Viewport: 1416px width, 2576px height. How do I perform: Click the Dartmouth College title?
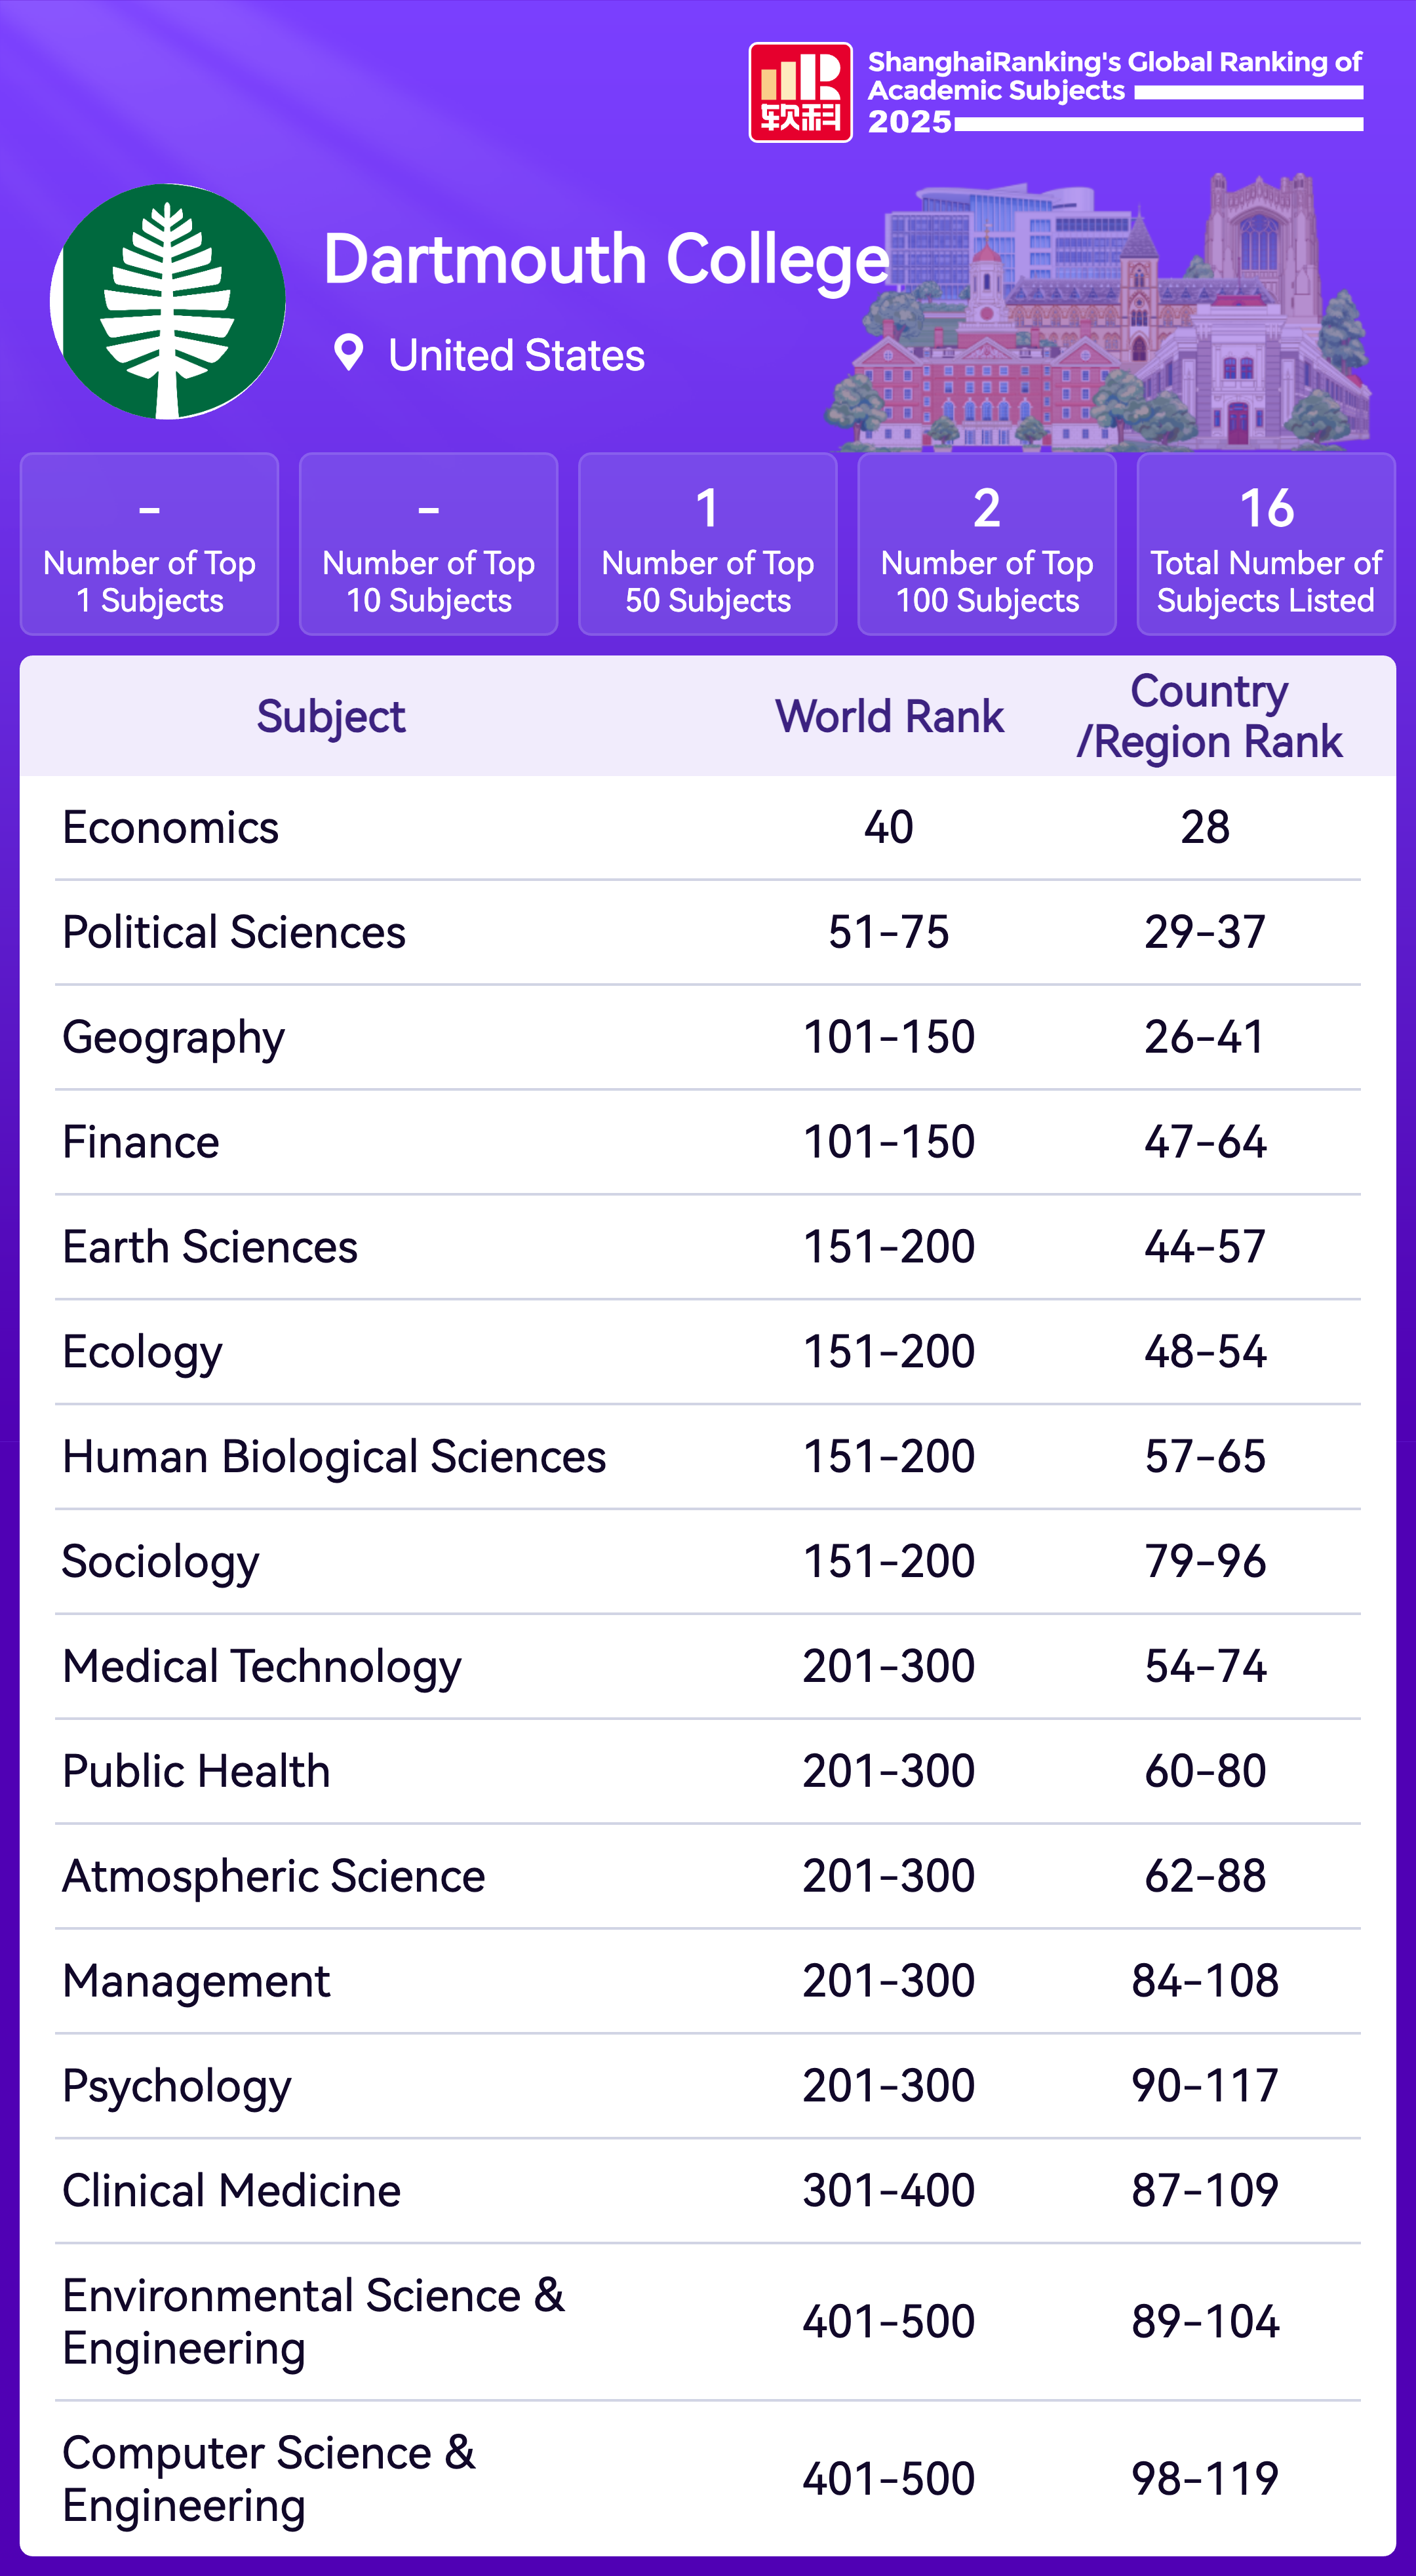pos(606,260)
